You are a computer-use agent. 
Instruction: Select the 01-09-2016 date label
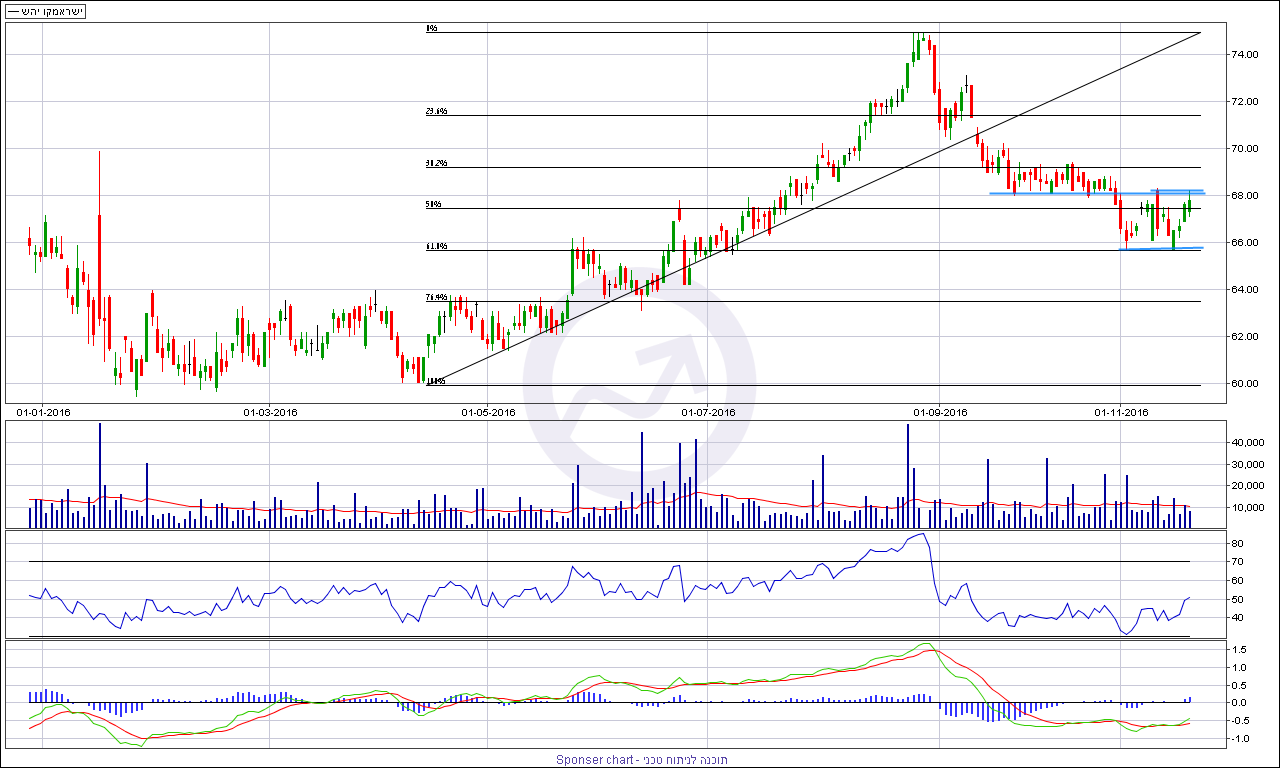click(940, 412)
